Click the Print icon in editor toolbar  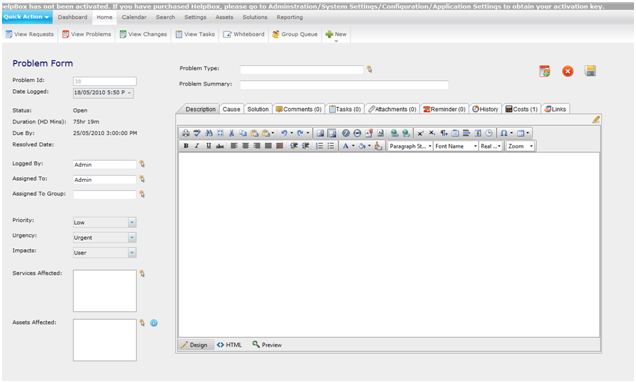coord(186,133)
